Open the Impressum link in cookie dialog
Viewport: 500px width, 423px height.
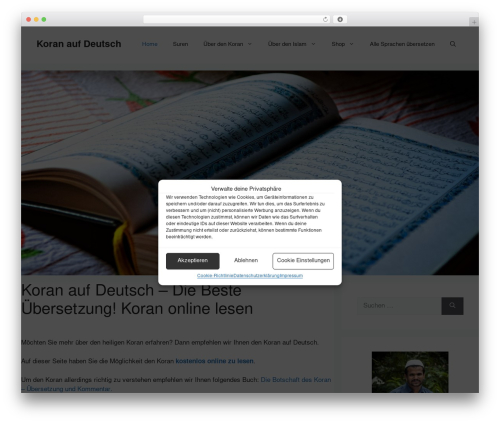click(x=291, y=276)
